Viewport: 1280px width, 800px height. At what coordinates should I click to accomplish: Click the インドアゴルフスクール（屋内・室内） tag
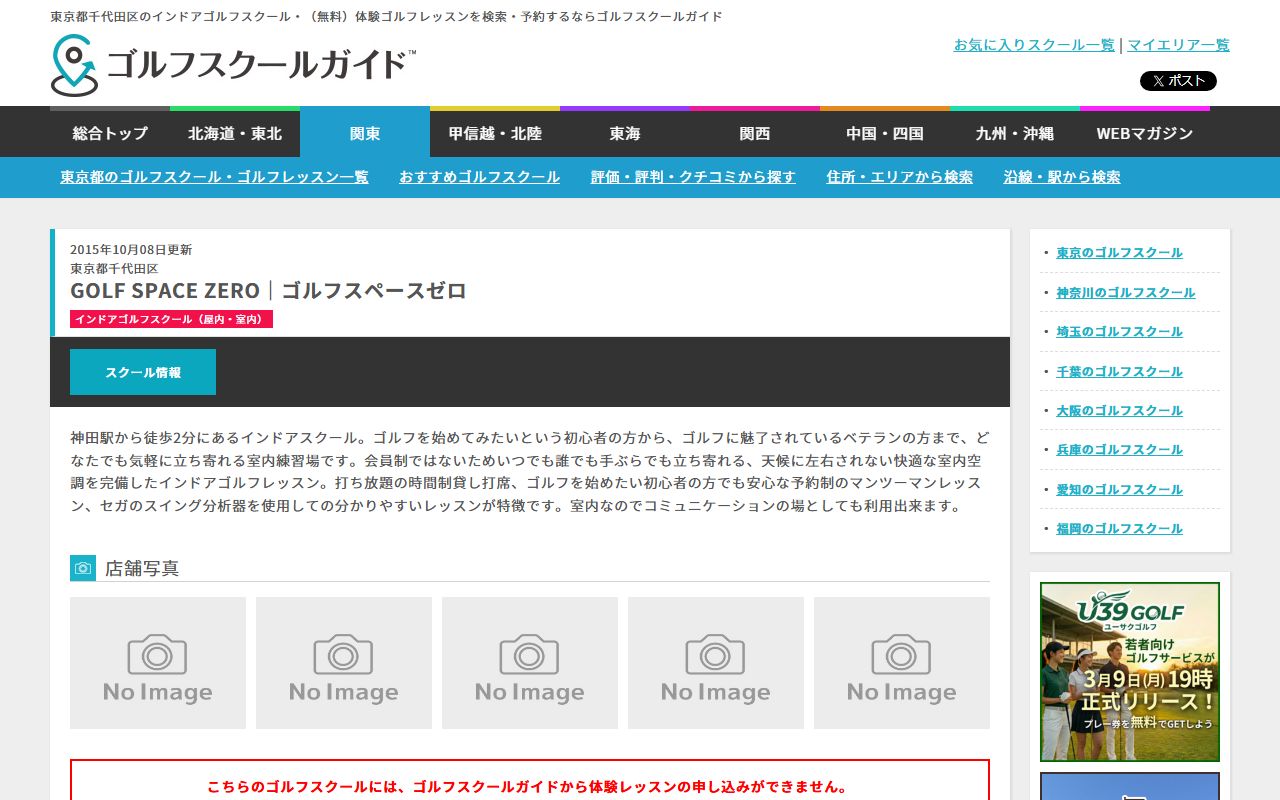[171, 319]
